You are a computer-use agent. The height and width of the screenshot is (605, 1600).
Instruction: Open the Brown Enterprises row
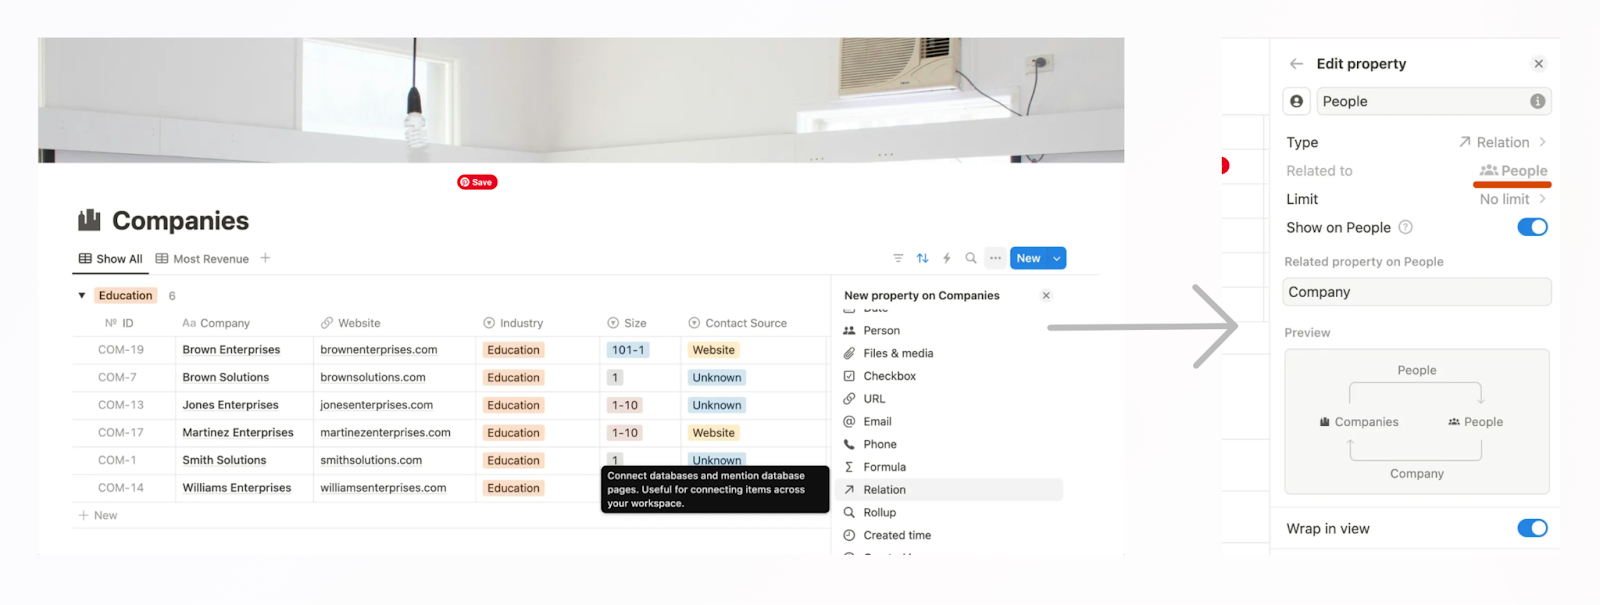click(x=231, y=350)
